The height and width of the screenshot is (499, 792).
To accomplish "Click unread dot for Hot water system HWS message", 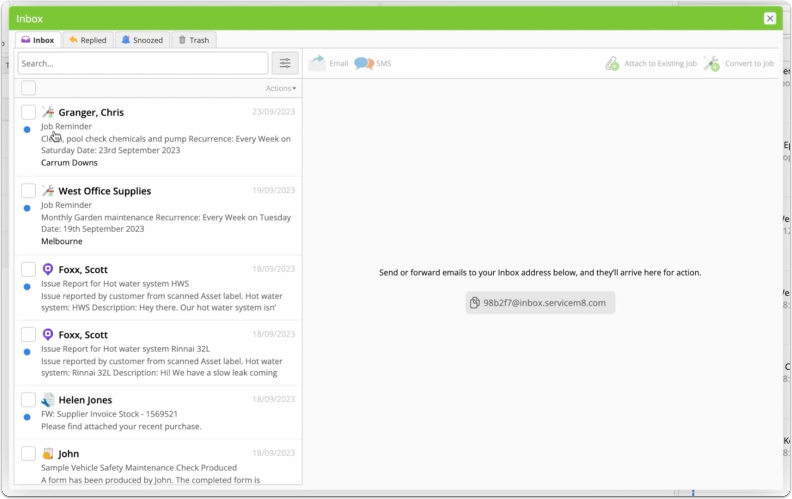I will point(27,287).
